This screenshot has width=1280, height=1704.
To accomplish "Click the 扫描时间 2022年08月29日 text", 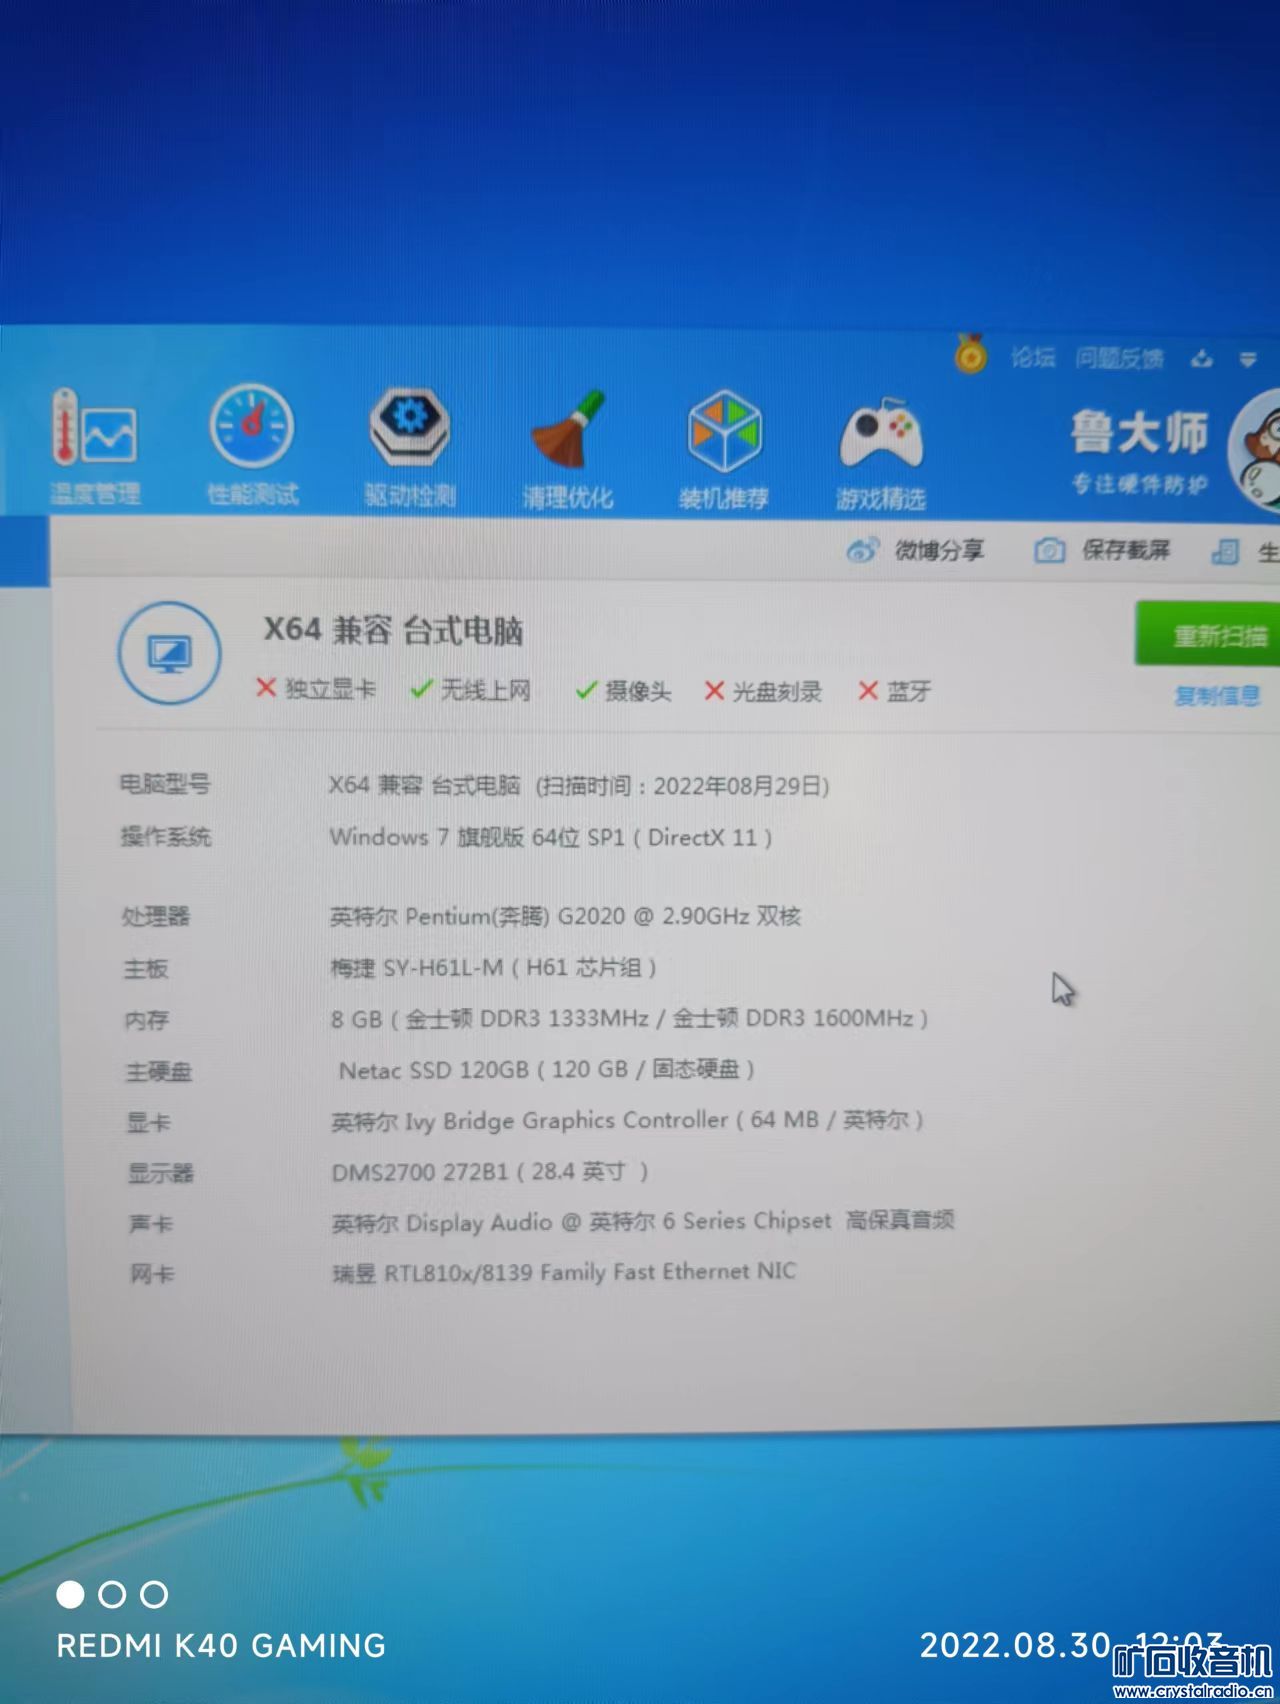I will pyautogui.click(x=683, y=785).
